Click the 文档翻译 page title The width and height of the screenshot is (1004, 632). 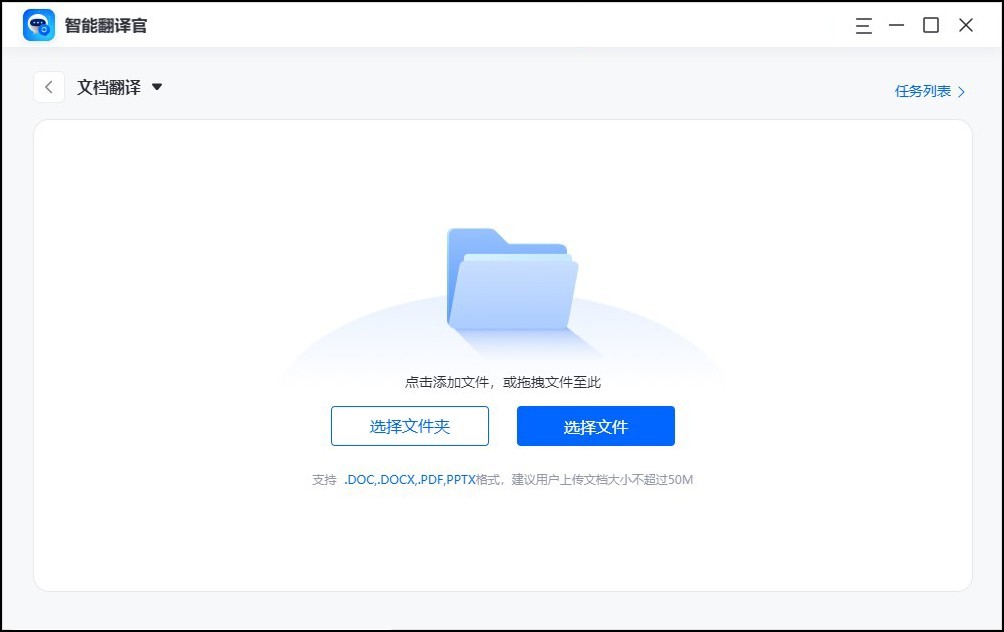click(x=112, y=87)
